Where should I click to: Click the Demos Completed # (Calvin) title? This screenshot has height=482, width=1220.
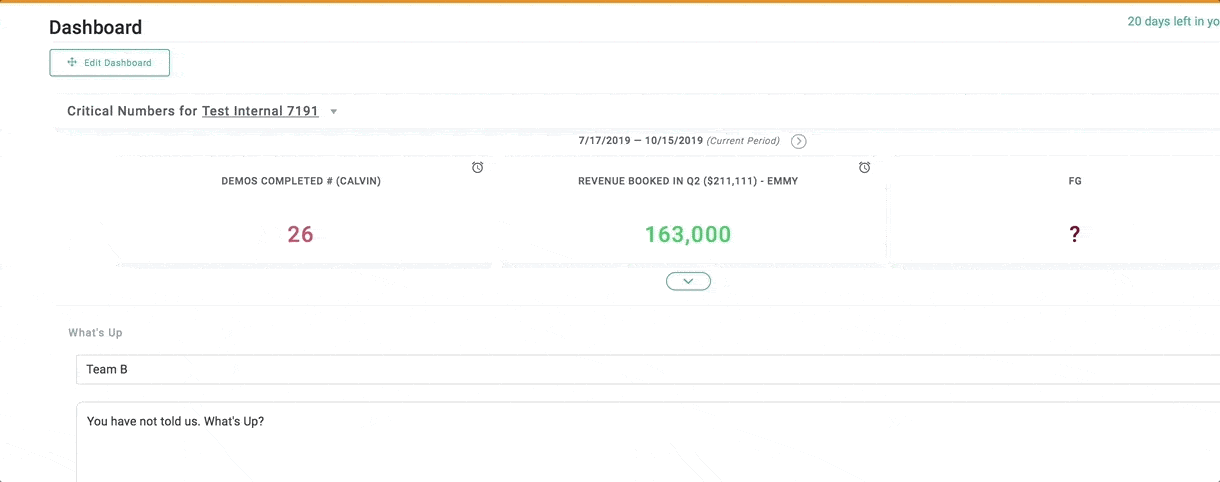[x=301, y=182]
